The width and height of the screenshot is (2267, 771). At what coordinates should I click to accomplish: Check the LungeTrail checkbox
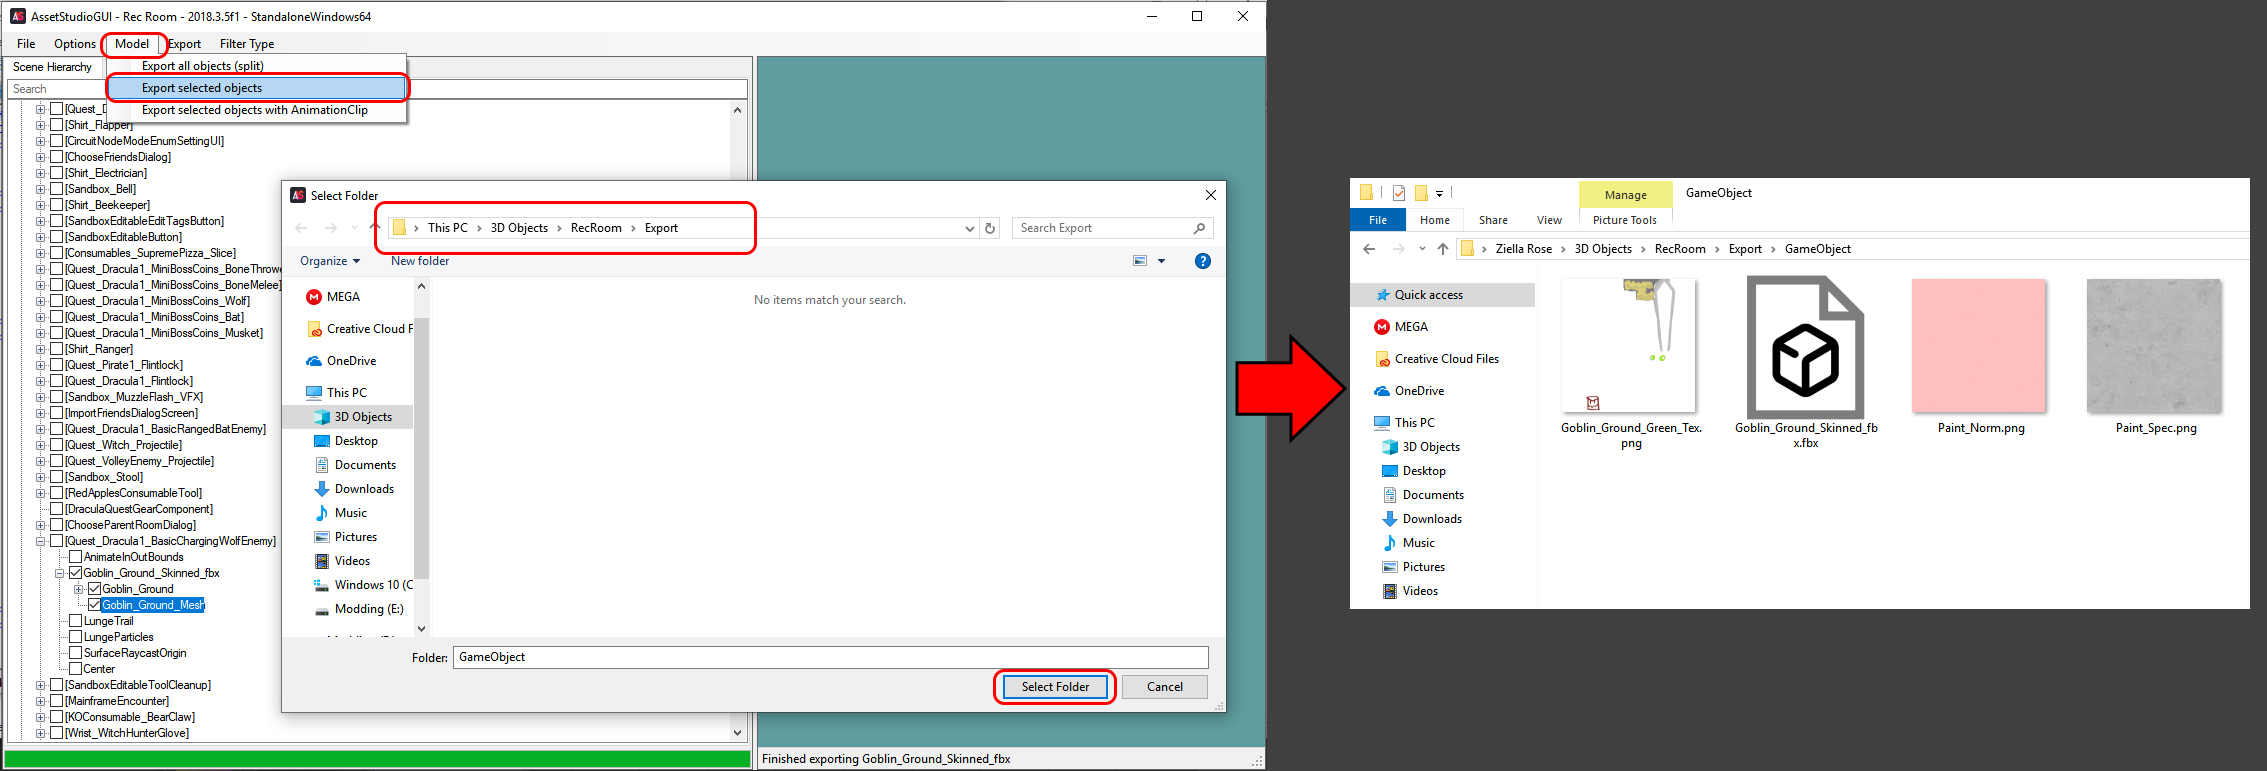click(75, 621)
